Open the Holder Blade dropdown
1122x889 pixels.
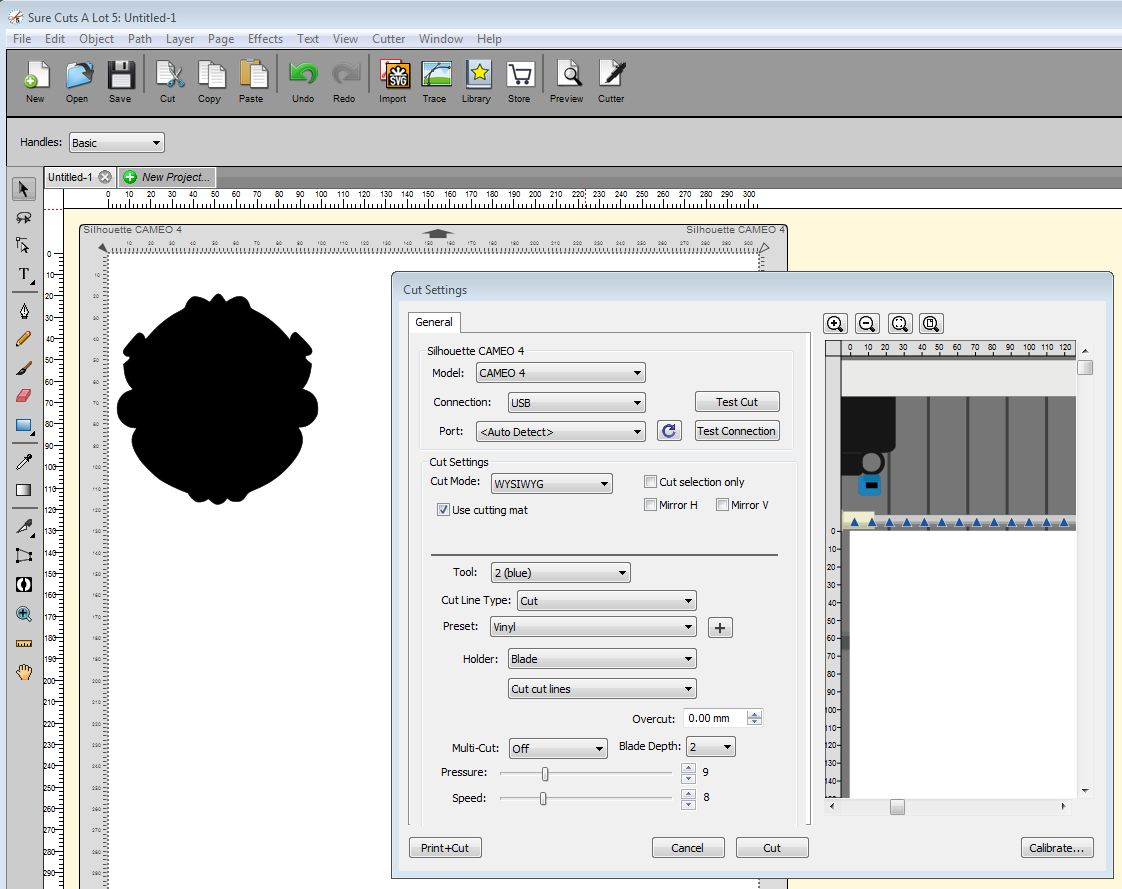(602, 659)
